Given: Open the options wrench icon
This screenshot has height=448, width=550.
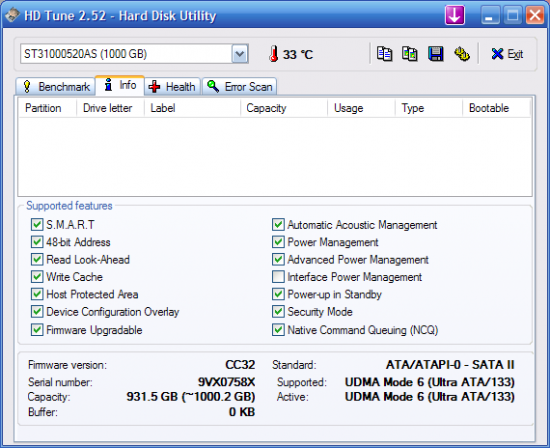Looking at the screenshot, I should [462, 54].
